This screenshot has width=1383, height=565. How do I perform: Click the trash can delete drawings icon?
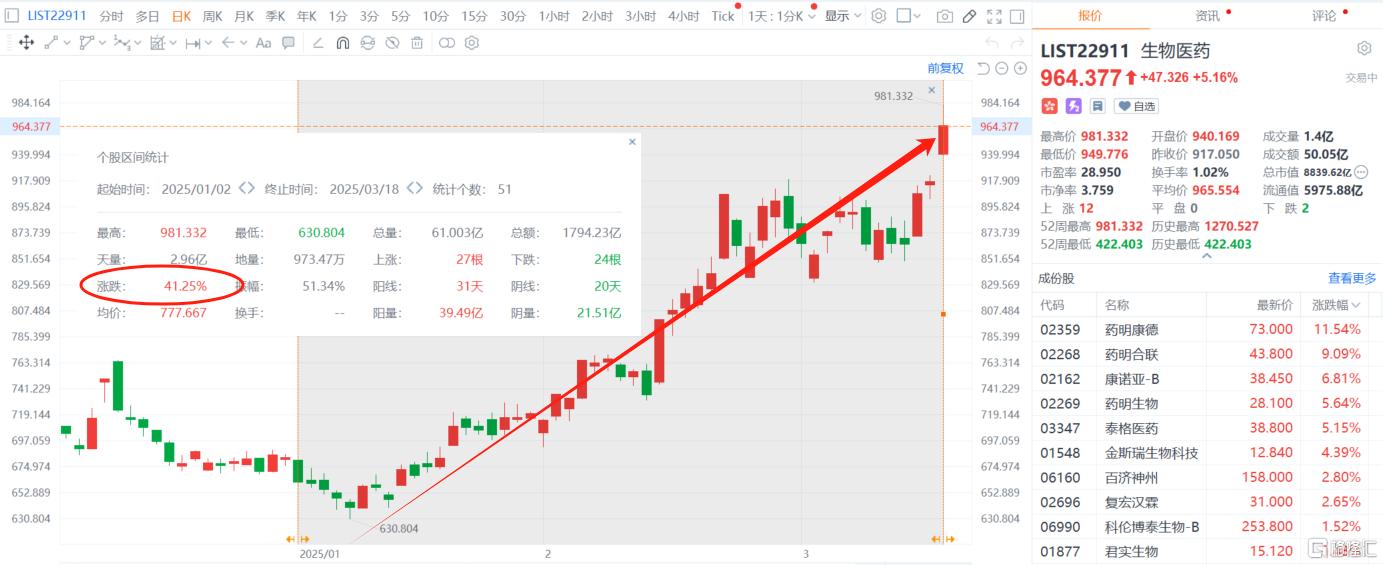pos(417,43)
